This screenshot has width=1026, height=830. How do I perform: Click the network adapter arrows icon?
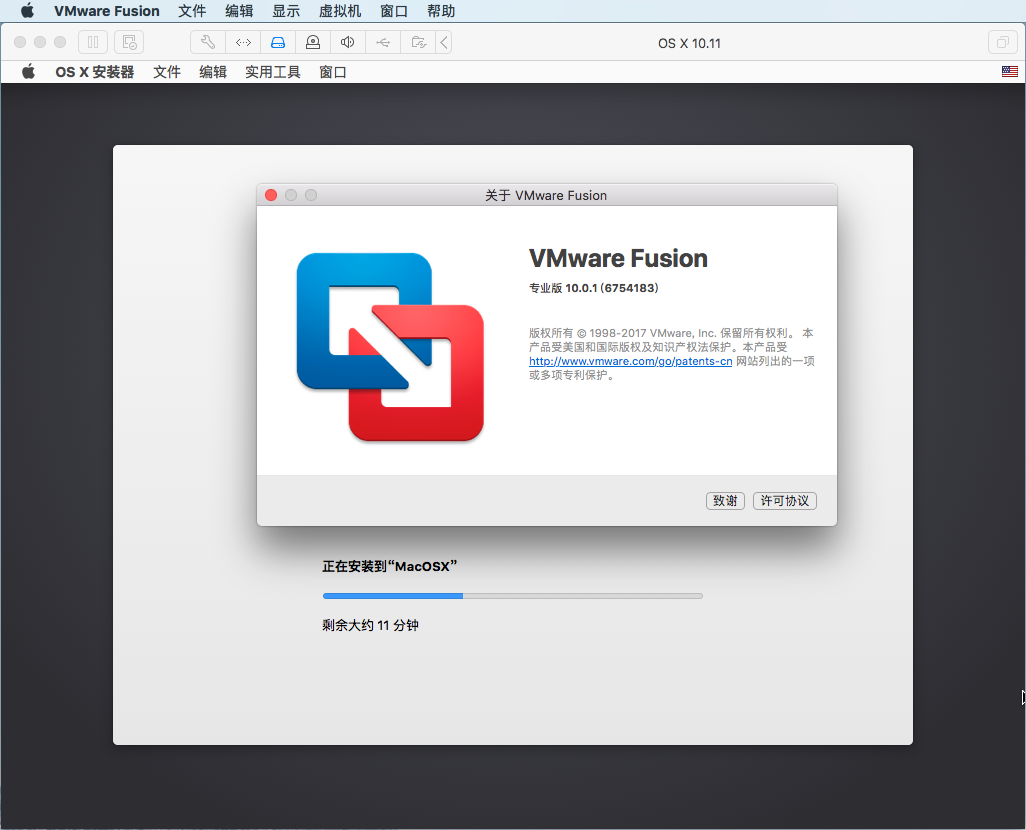tap(243, 43)
